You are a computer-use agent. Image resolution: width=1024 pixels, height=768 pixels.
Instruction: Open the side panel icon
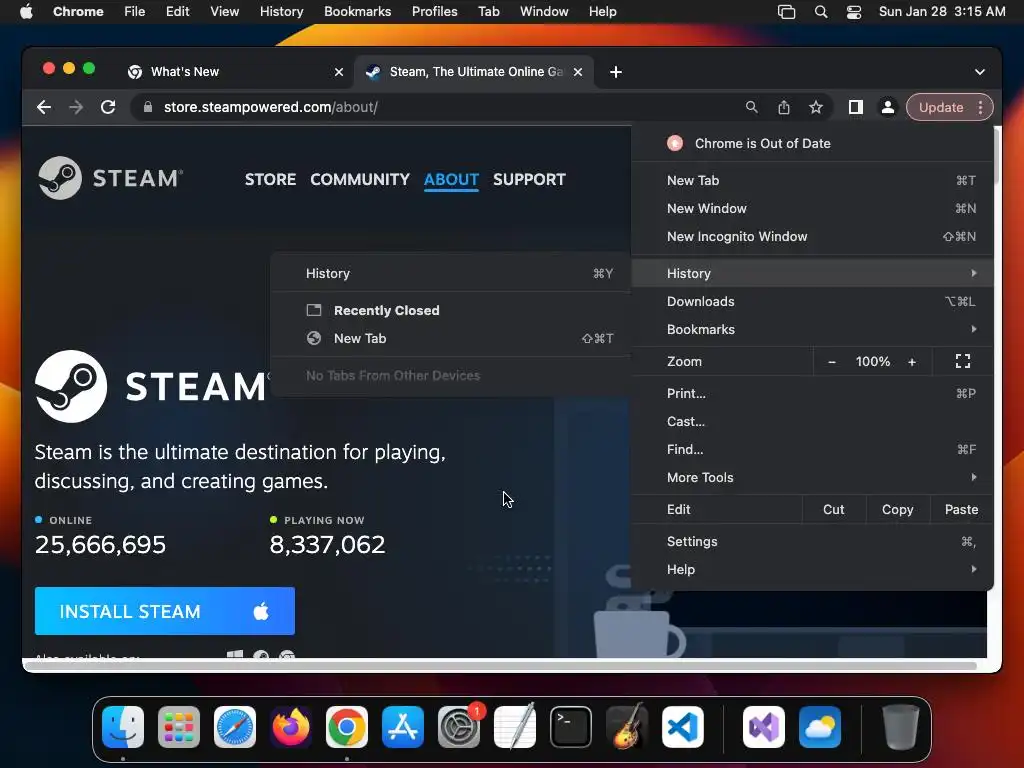pyautogui.click(x=856, y=107)
